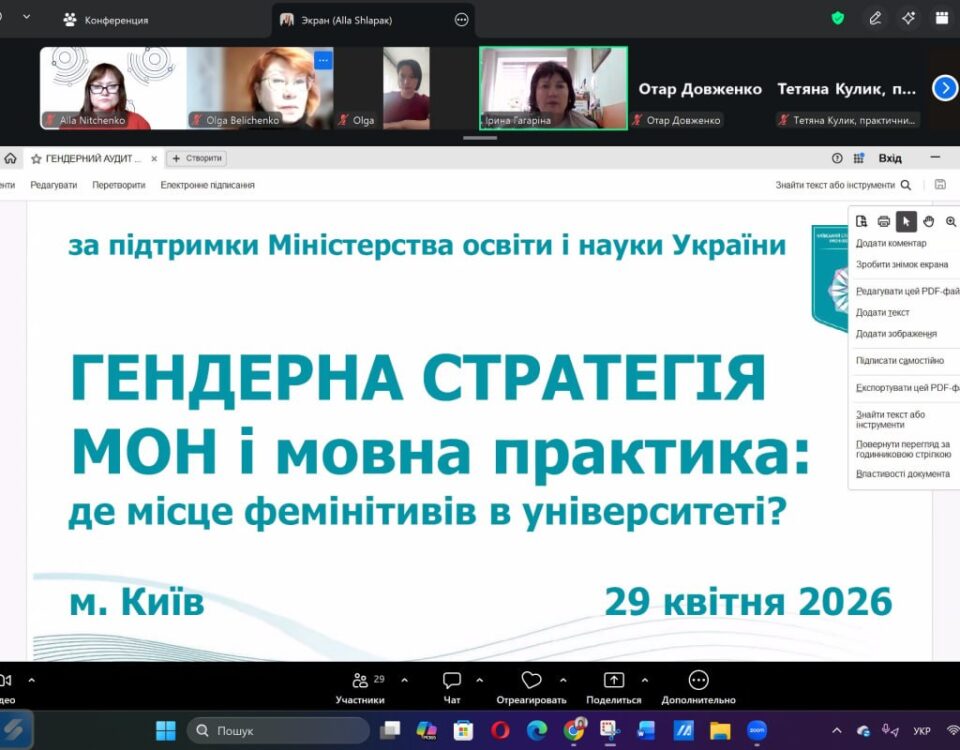Click the Windows taskbar search field Пошук

click(x=264, y=731)
